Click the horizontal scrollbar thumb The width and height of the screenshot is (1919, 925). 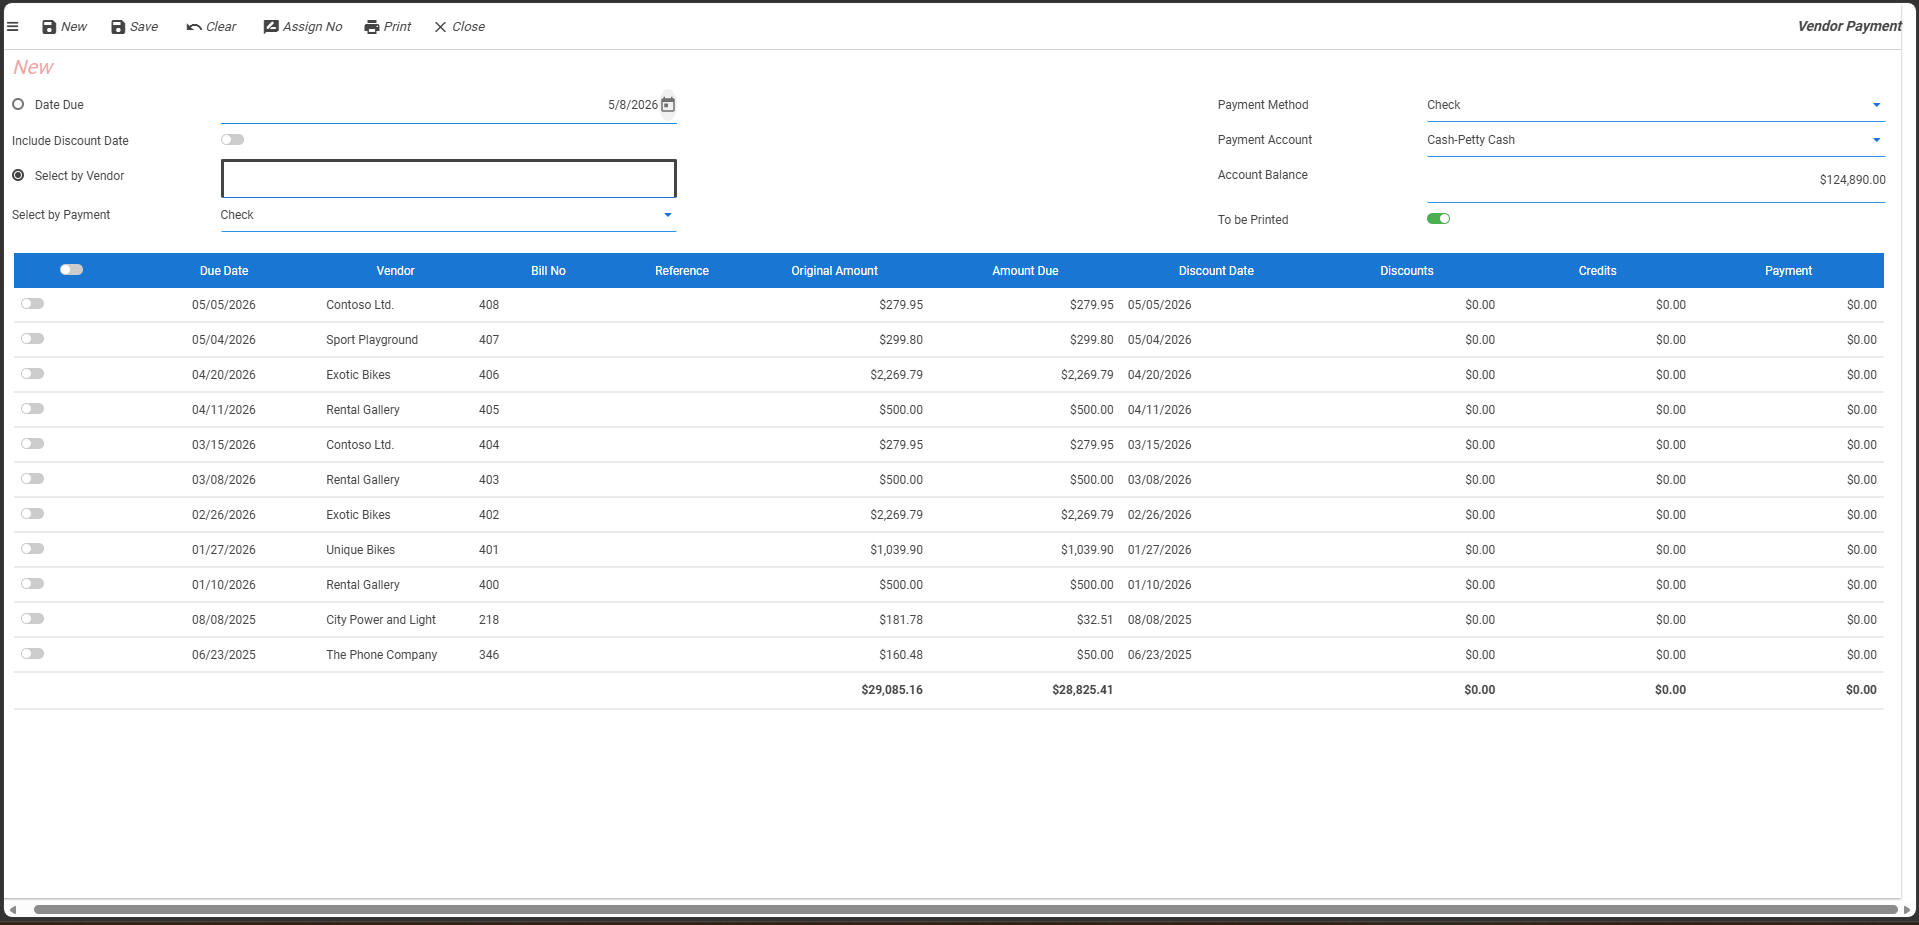point(965,910)
